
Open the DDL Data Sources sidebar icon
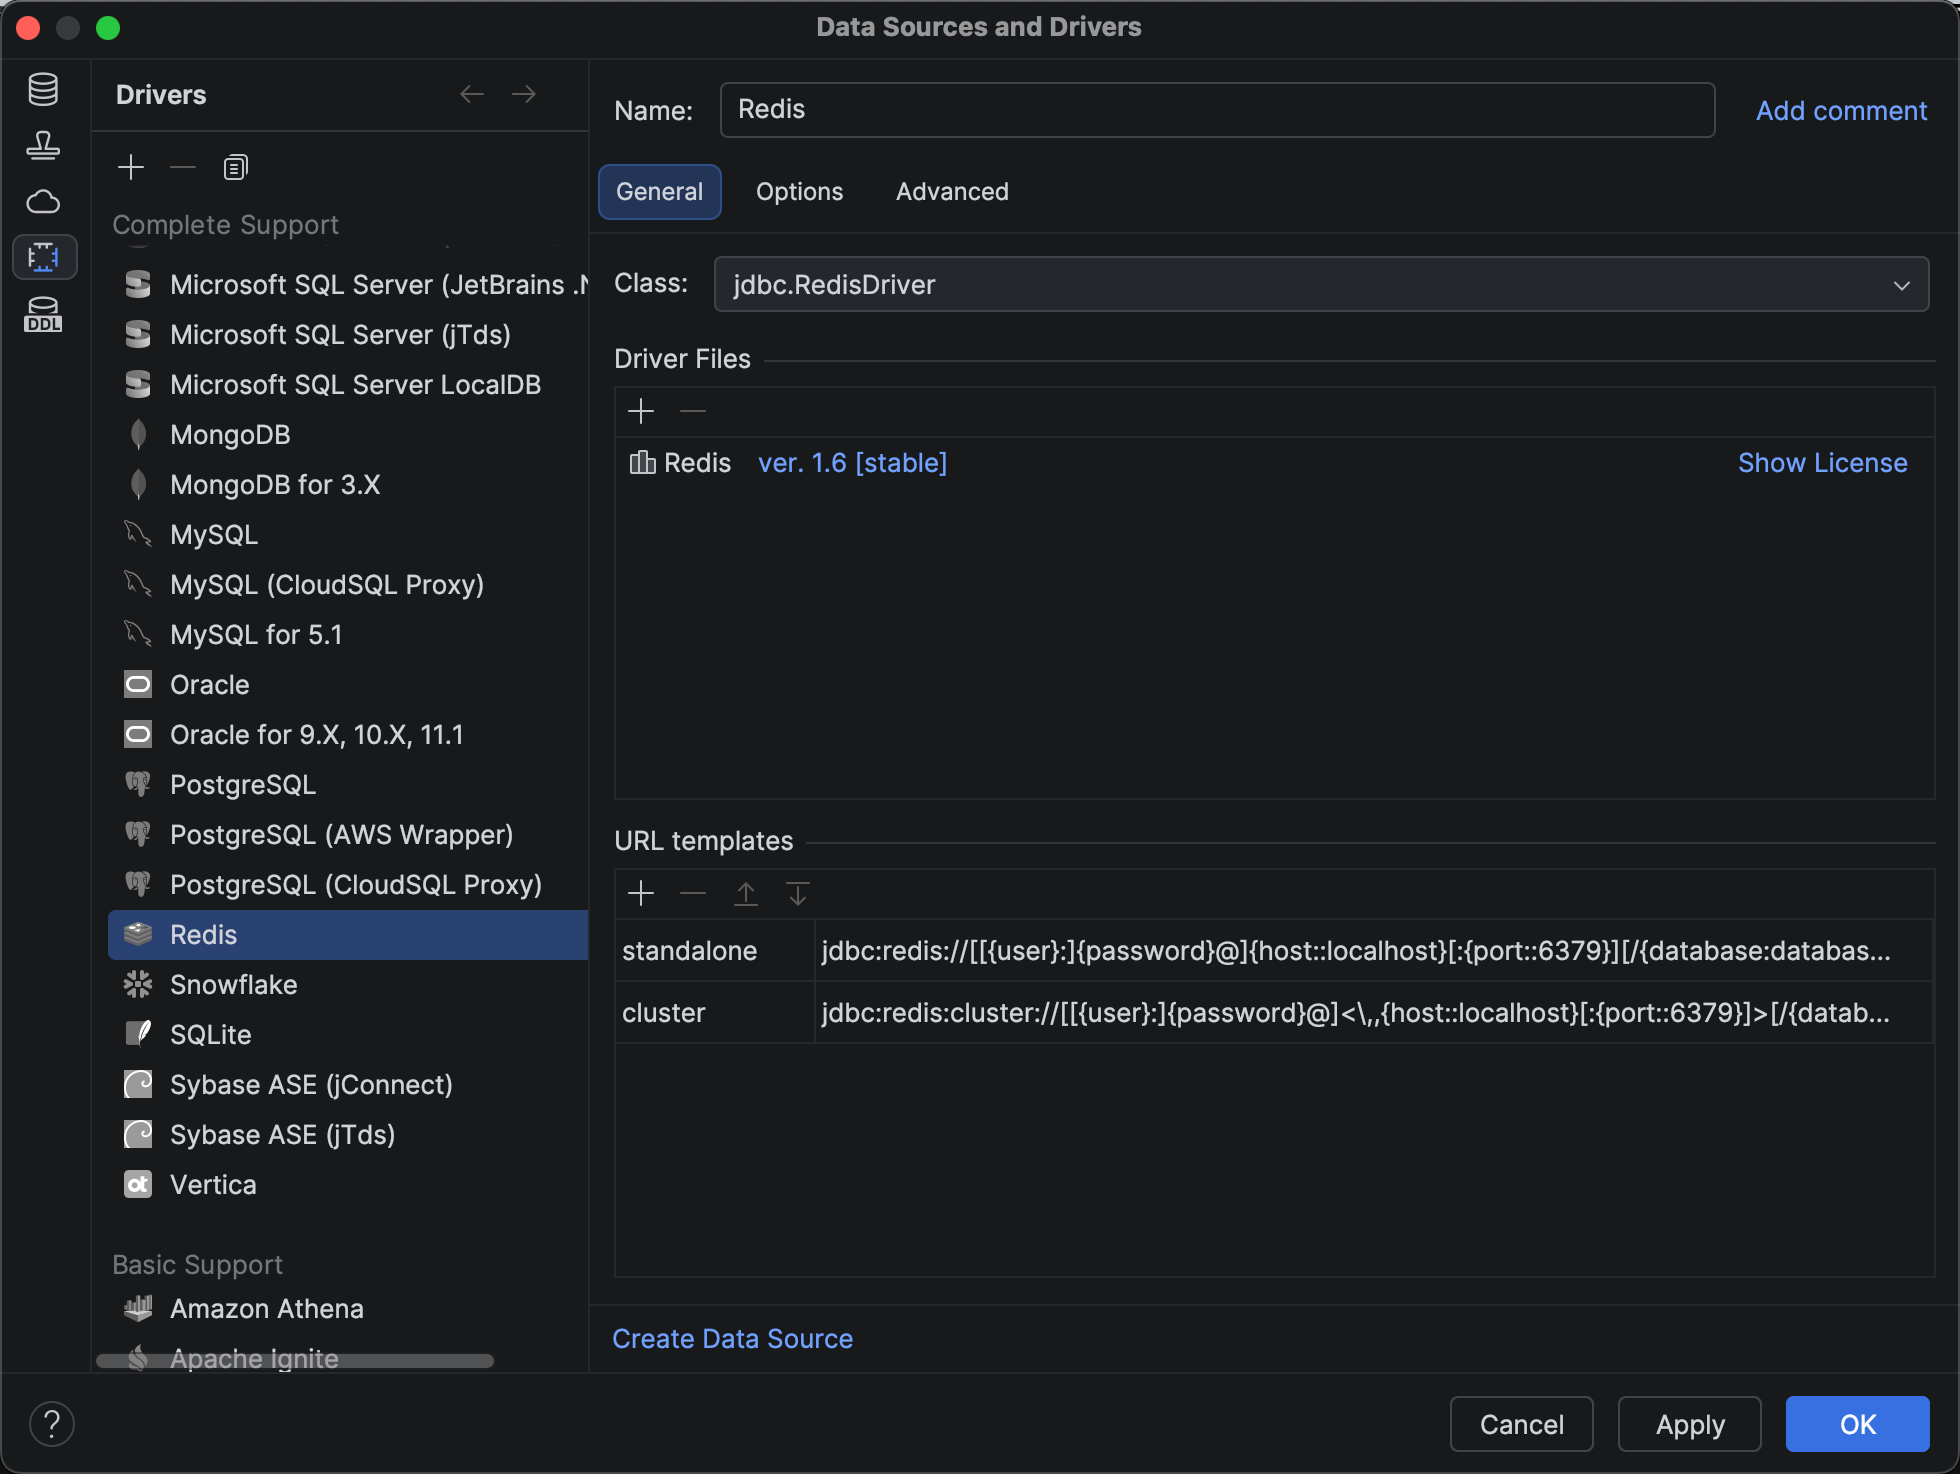pos(43,314)
